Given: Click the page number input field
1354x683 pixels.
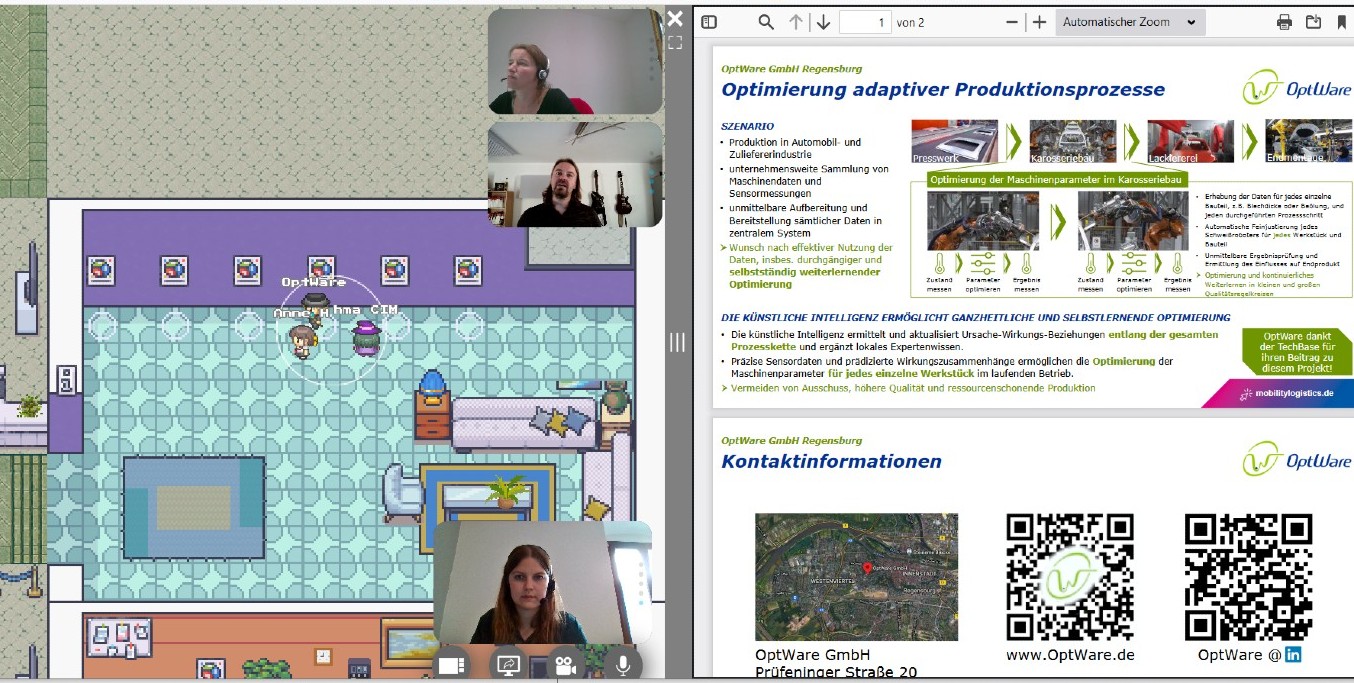Looking at the screenshot, I should 864,22.
